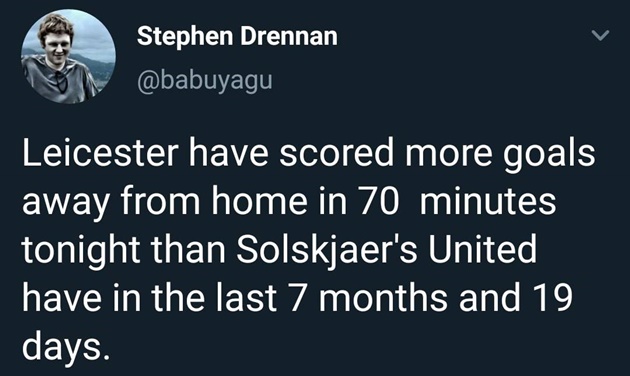Viewport: 630px width, 376px height.
Task: Click the word last in the fourth line
Action: point(247,298)
